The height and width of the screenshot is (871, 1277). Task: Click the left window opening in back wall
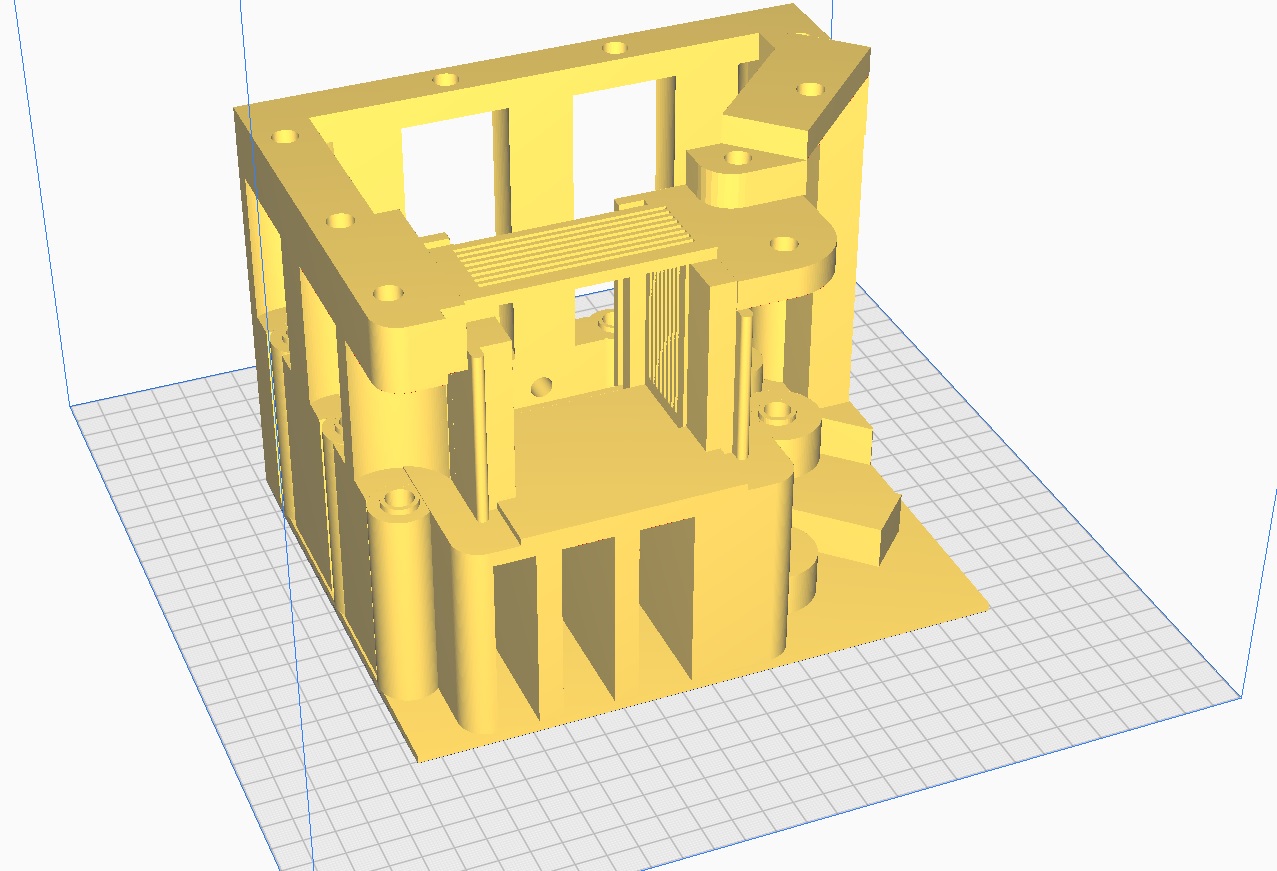(x=445, y=165)
